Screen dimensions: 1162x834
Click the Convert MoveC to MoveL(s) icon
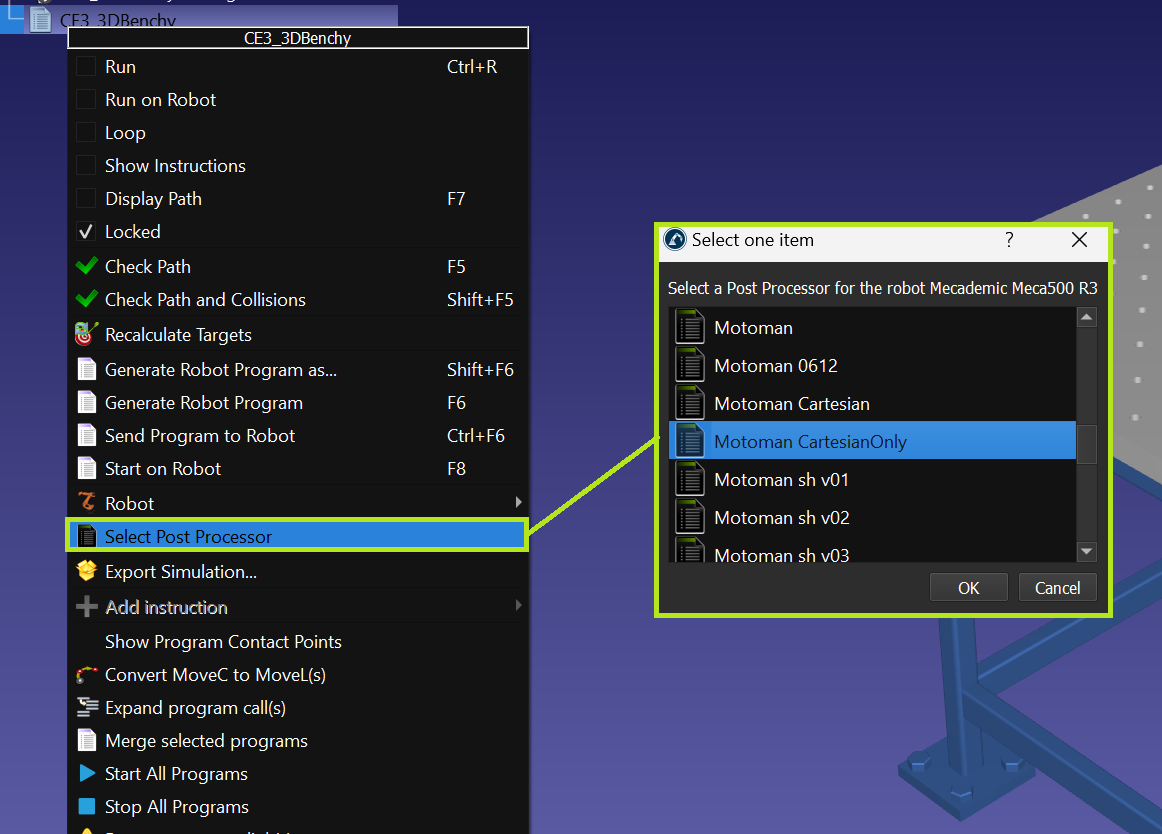(x=87, y=675)
